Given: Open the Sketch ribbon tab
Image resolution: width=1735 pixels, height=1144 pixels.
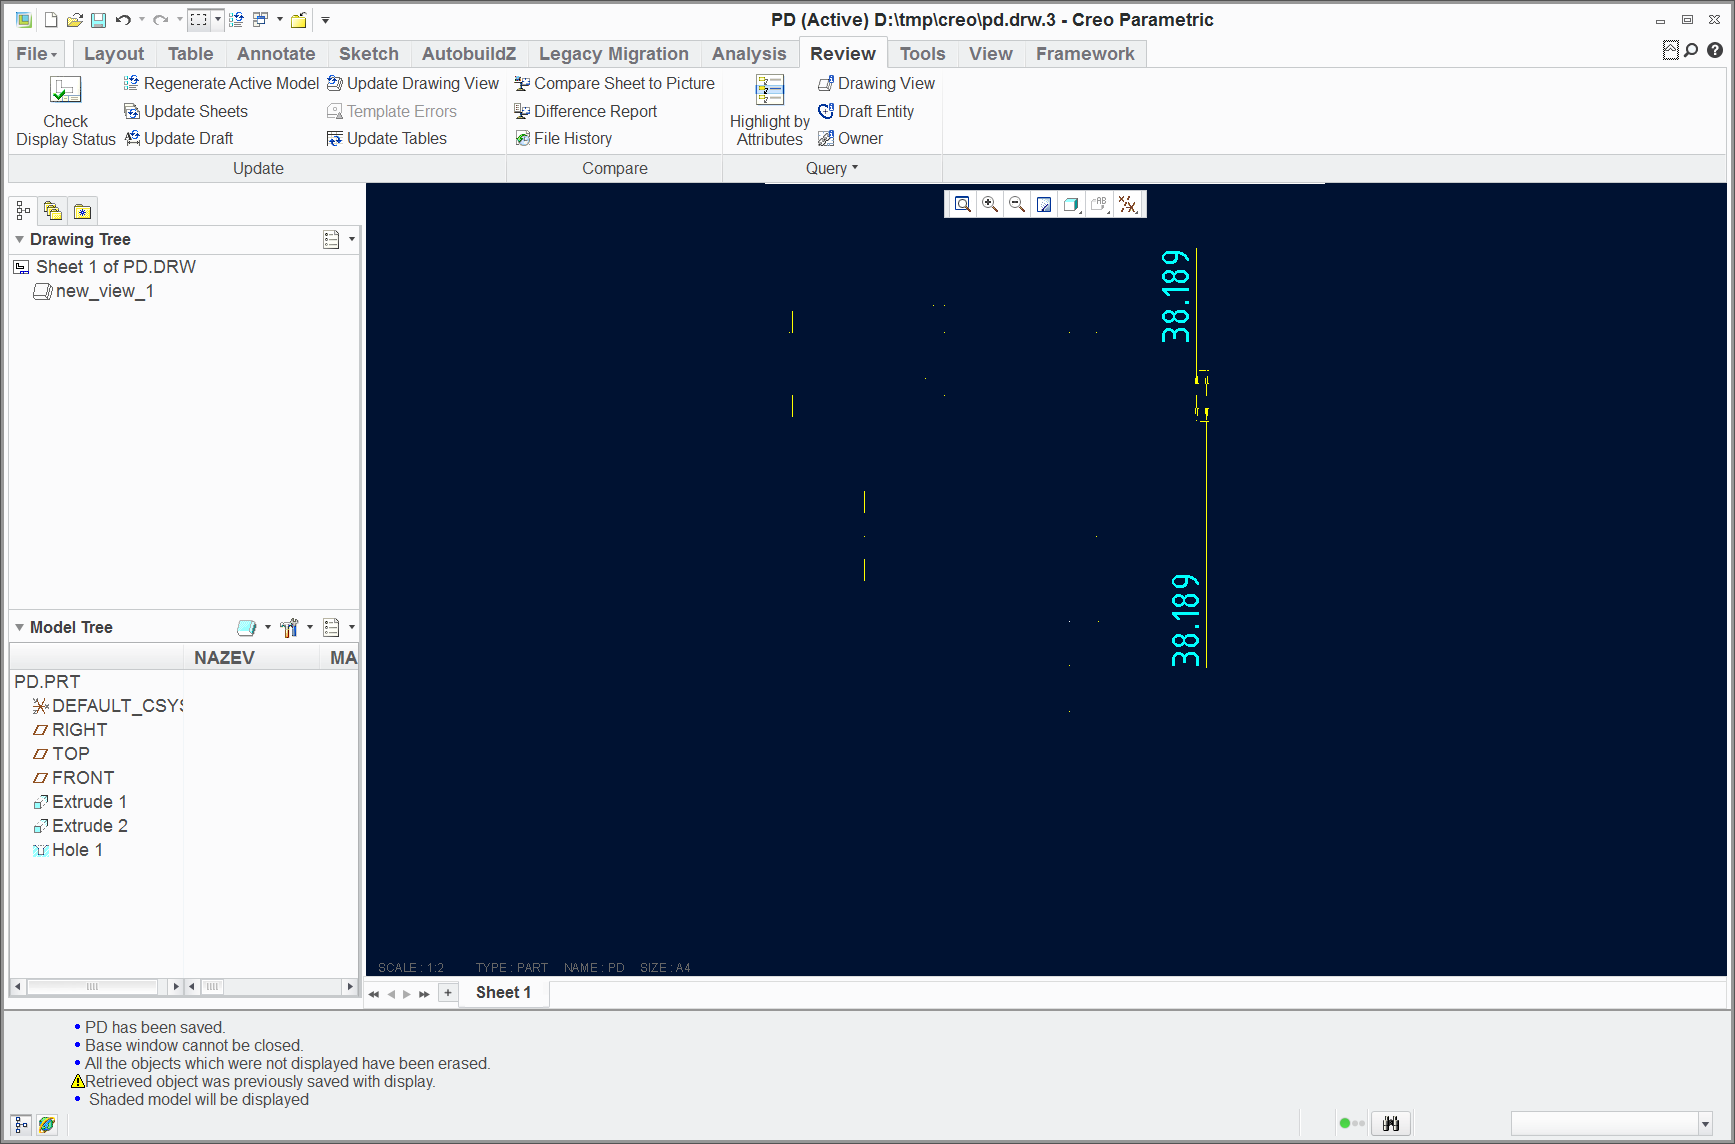Looking at the screenshot, I should pyautogui.click(x=369, y=54).
